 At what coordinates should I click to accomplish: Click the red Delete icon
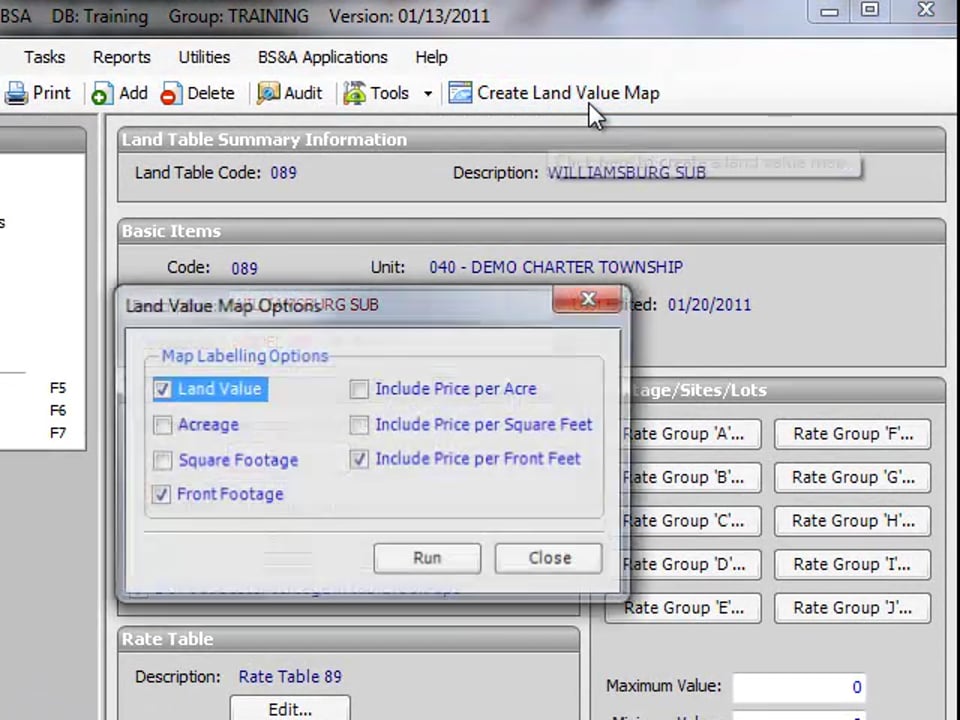[171, 94]
